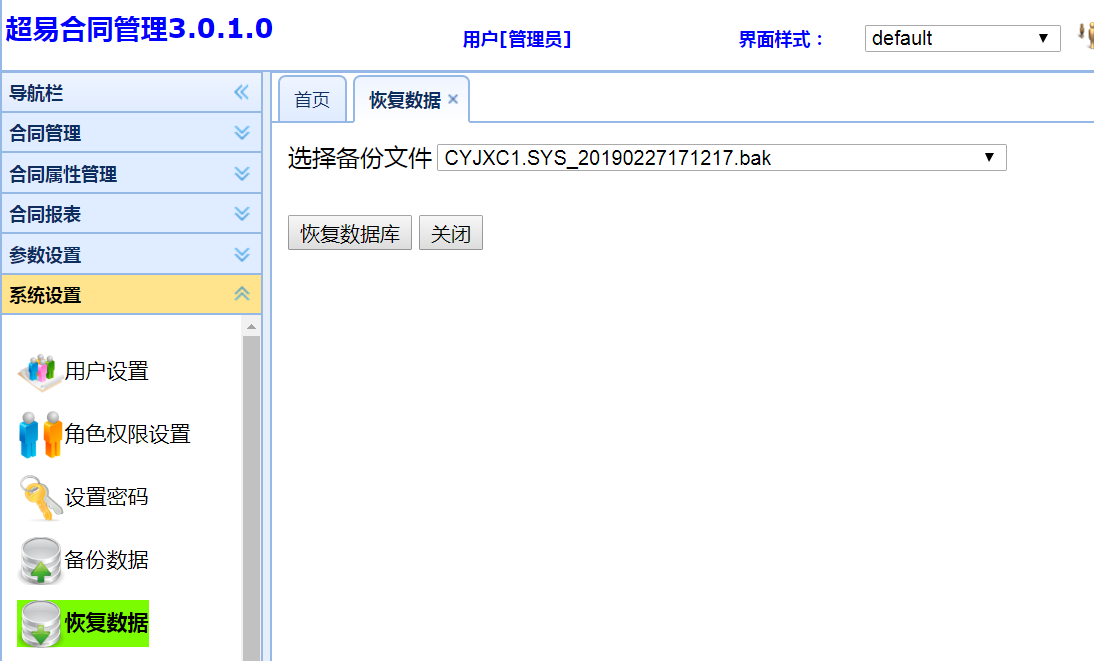This screenshot has width=1094, height=661.
Task: Click the Restore Data (恢复数据) database icon
Action: click(x=40, y=624)
